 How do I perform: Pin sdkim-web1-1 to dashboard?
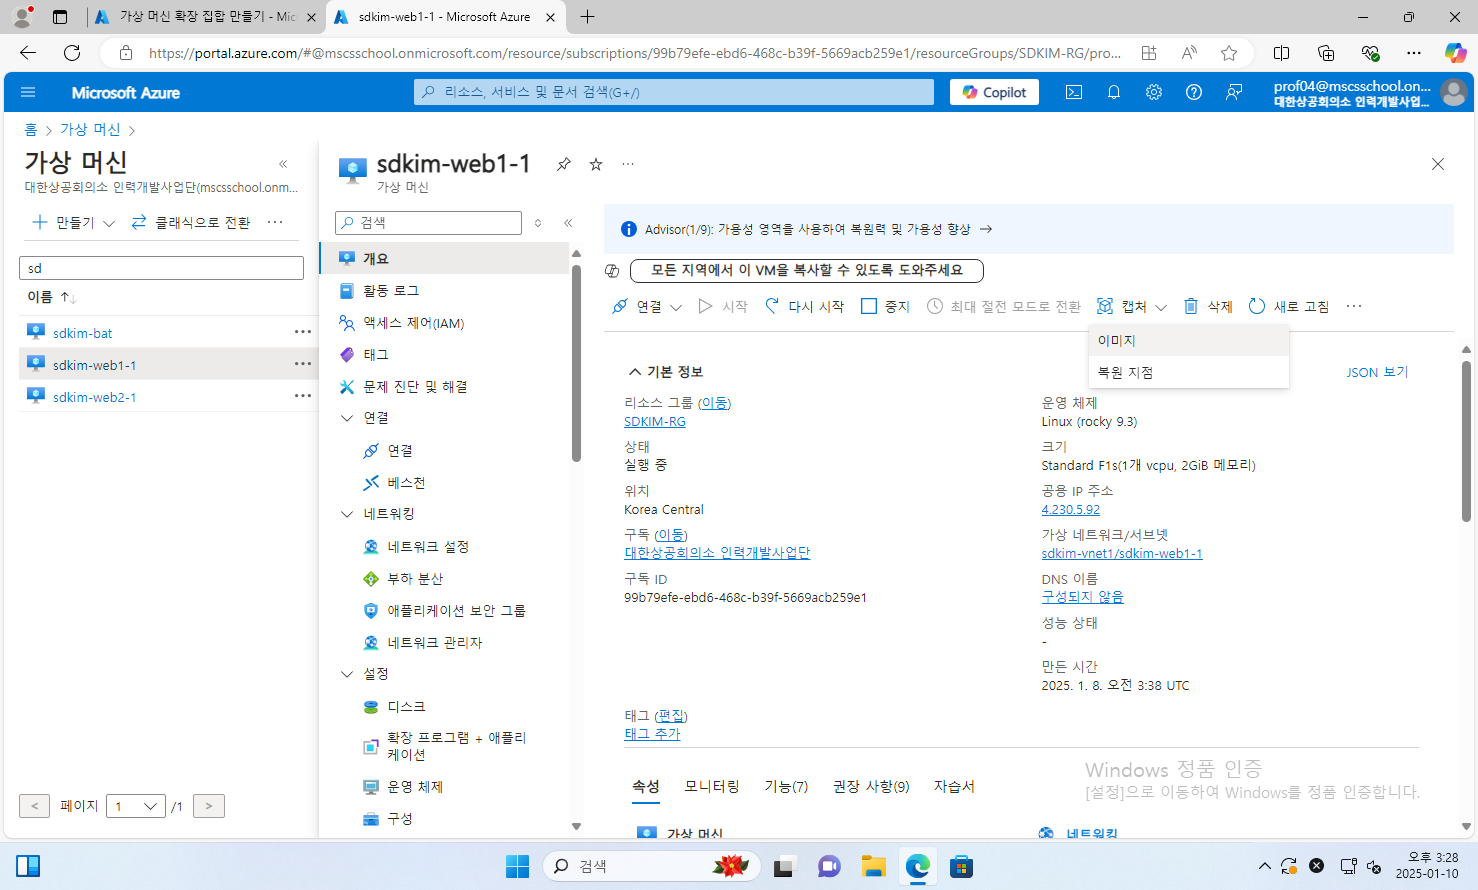(564, 164)
